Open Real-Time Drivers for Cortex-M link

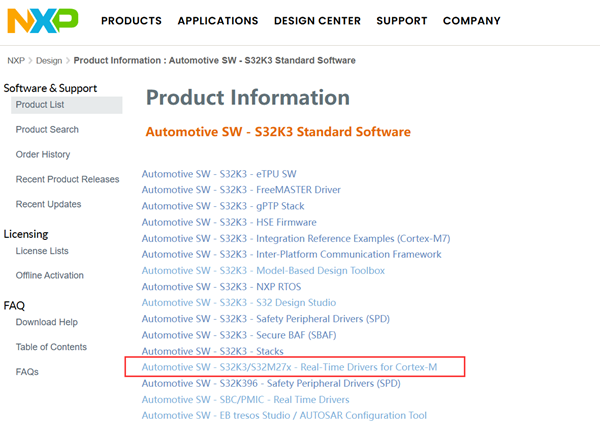click(x=289, y=367)
